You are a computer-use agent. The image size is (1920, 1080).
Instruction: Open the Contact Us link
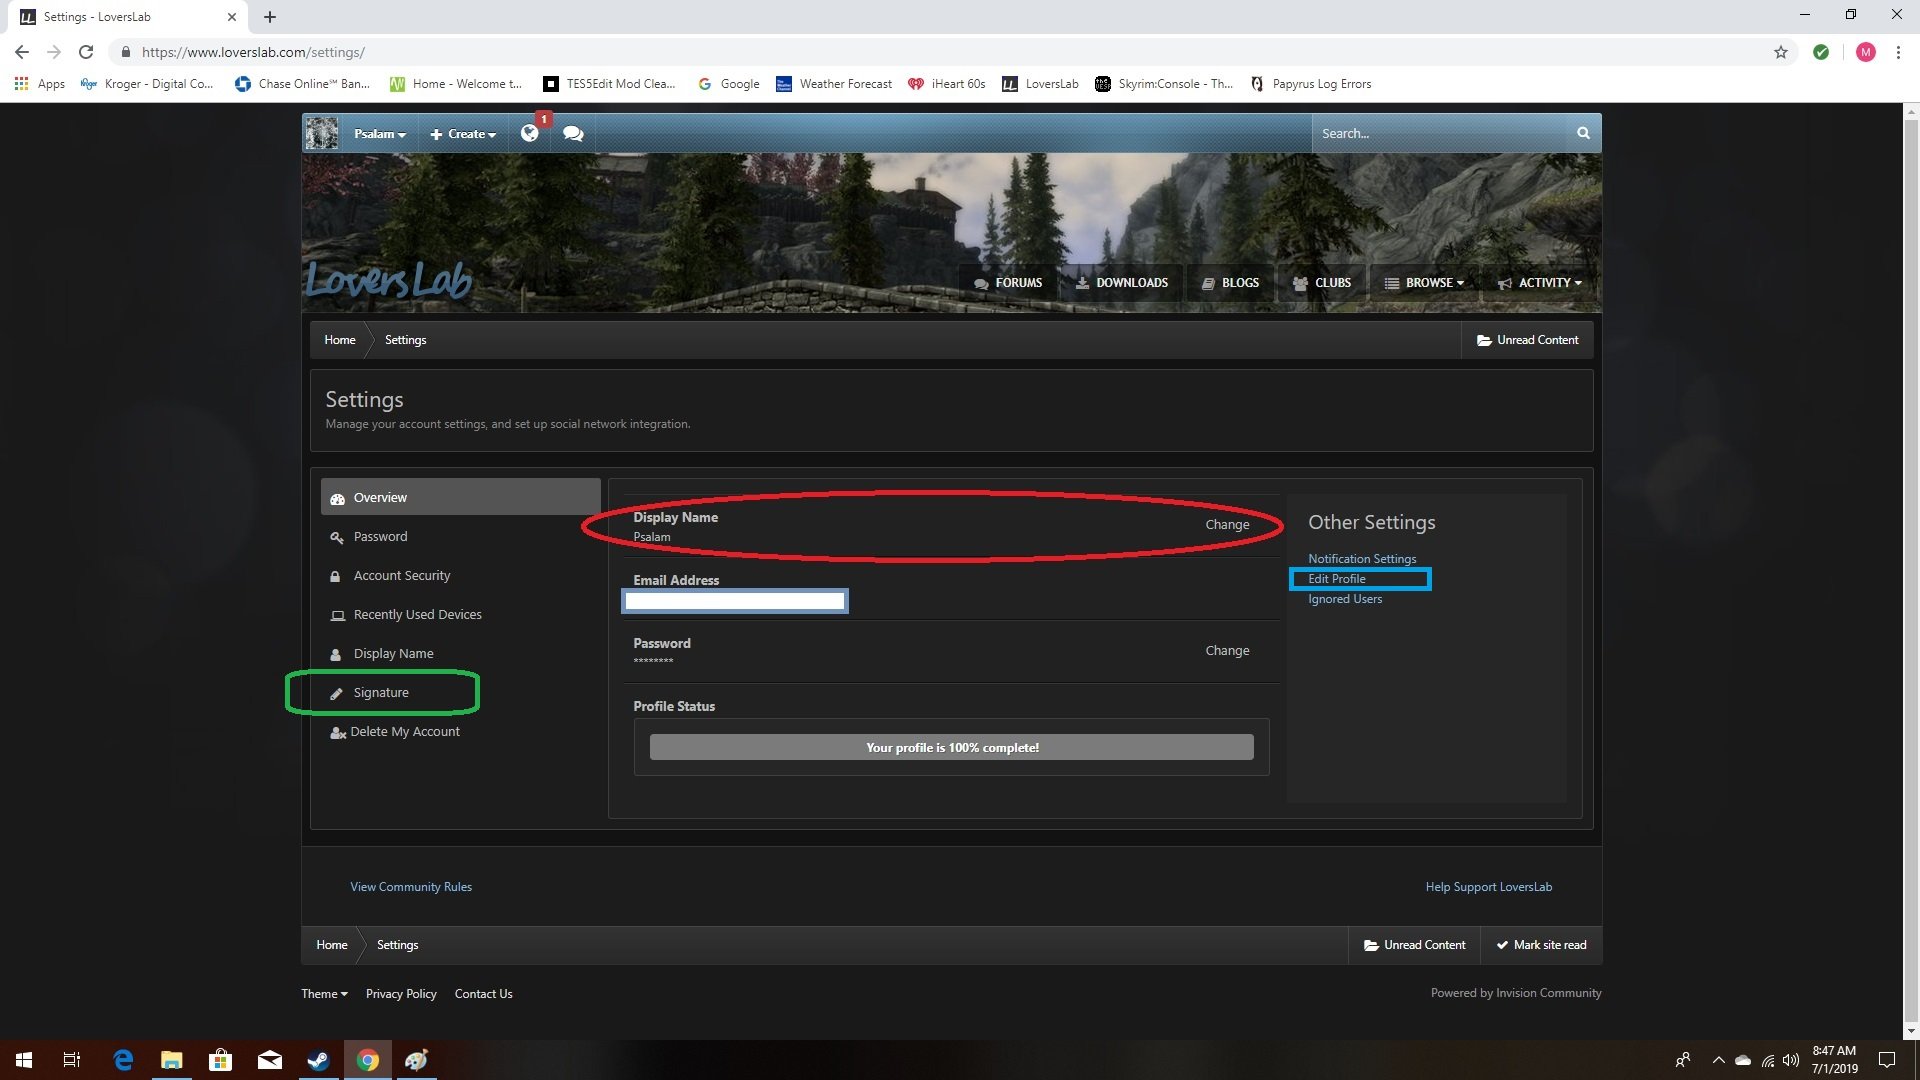pyautogui.click(x=483, y=994)
